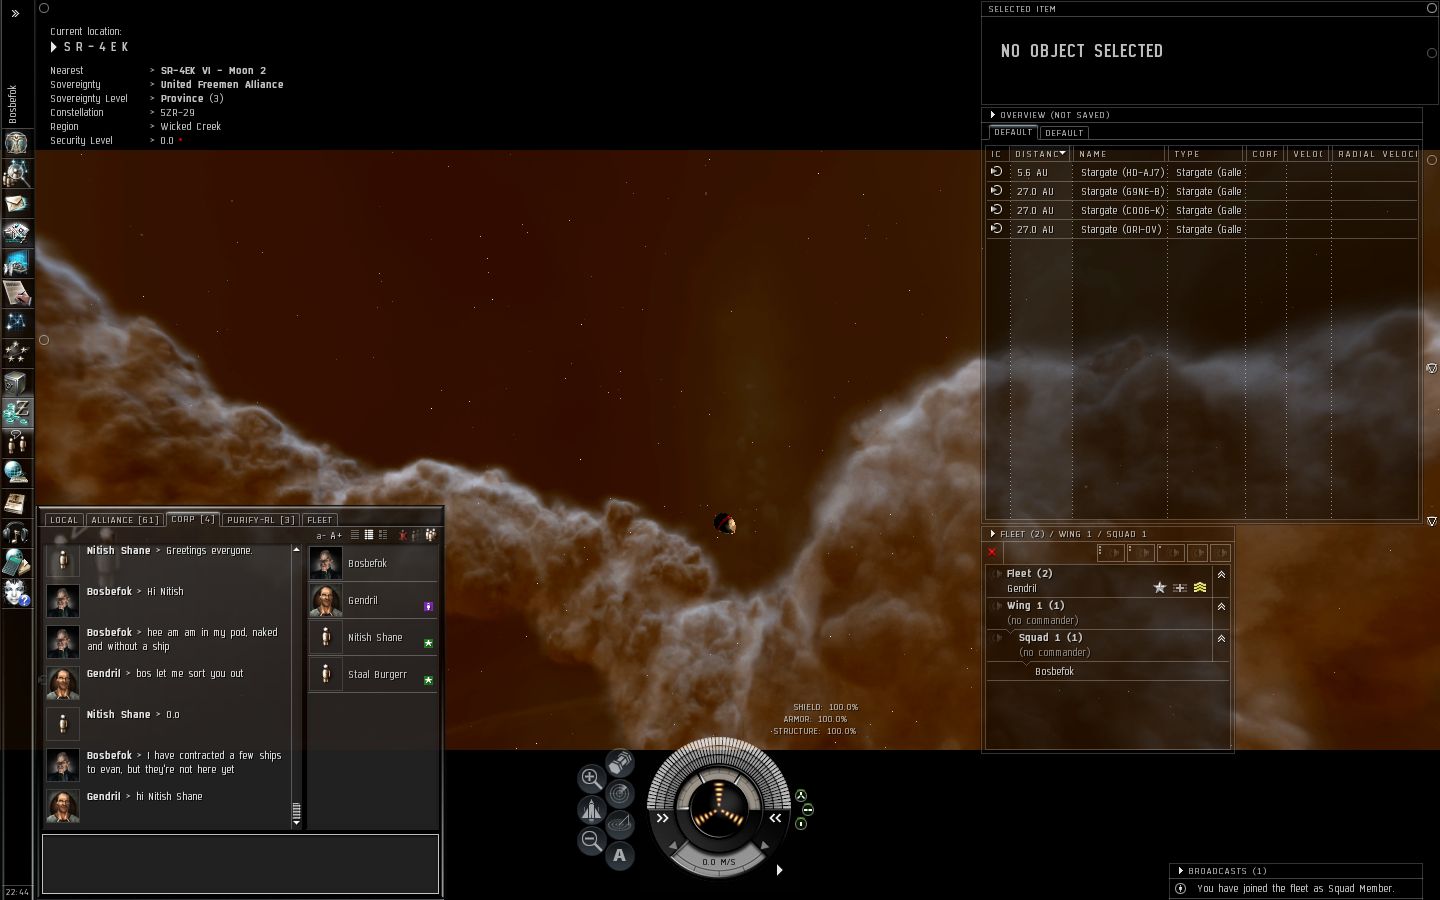Open the Market screen icon in the sidebar
1440x900 pixels.
coord(16,262)
